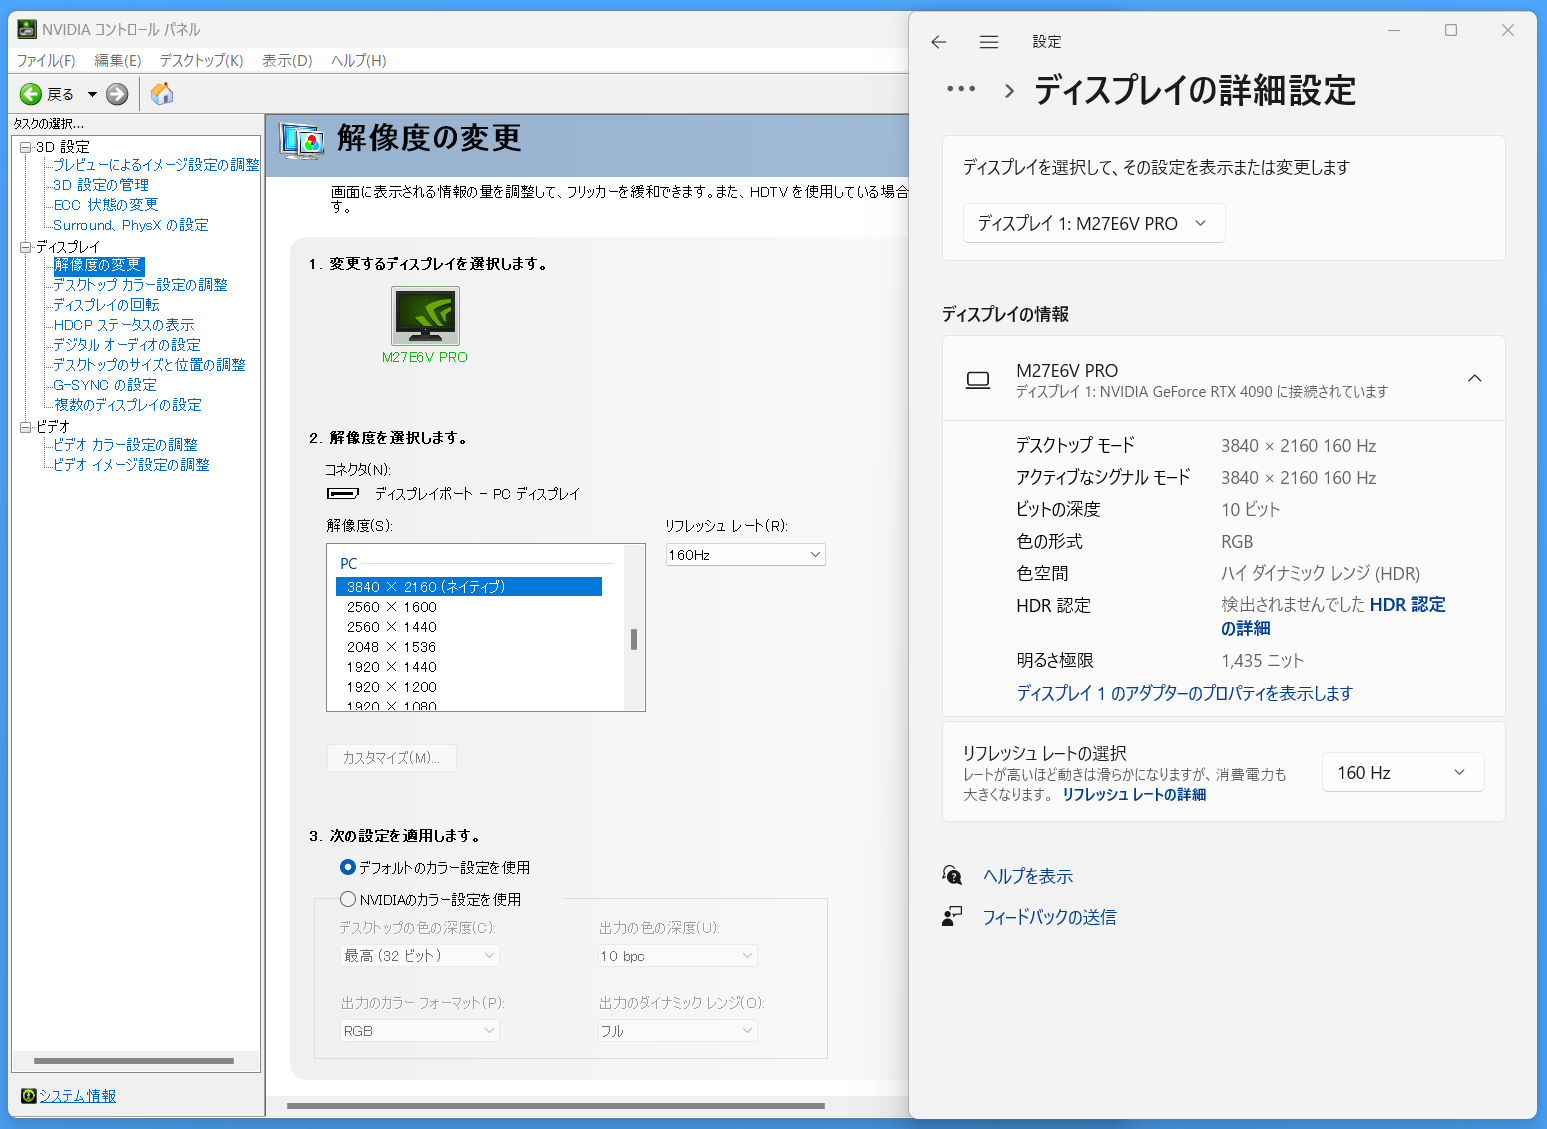The height and width of the screenshot is (1129, 1547).
Task: Click the help icon beside ヘルプを表示
Action: point(952,876)
